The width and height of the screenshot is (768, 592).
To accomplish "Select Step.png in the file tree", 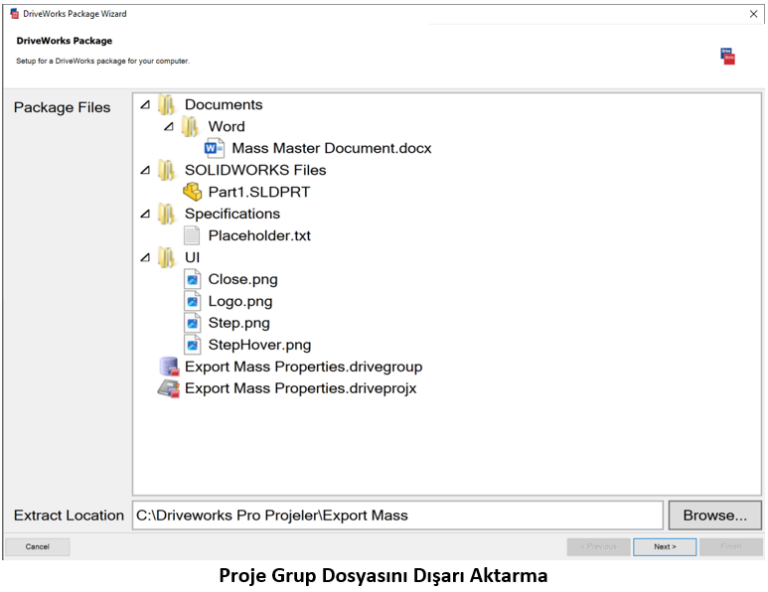I will [239, 323].
